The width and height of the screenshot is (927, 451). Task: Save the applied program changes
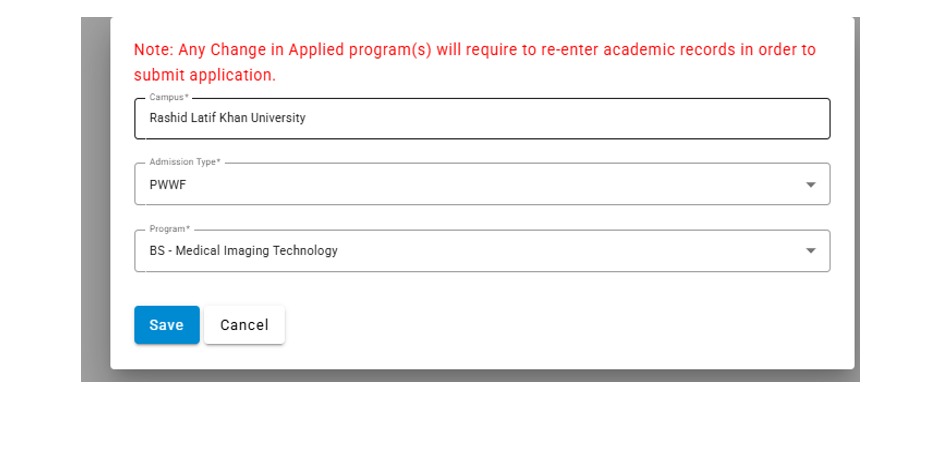[167, 325]
